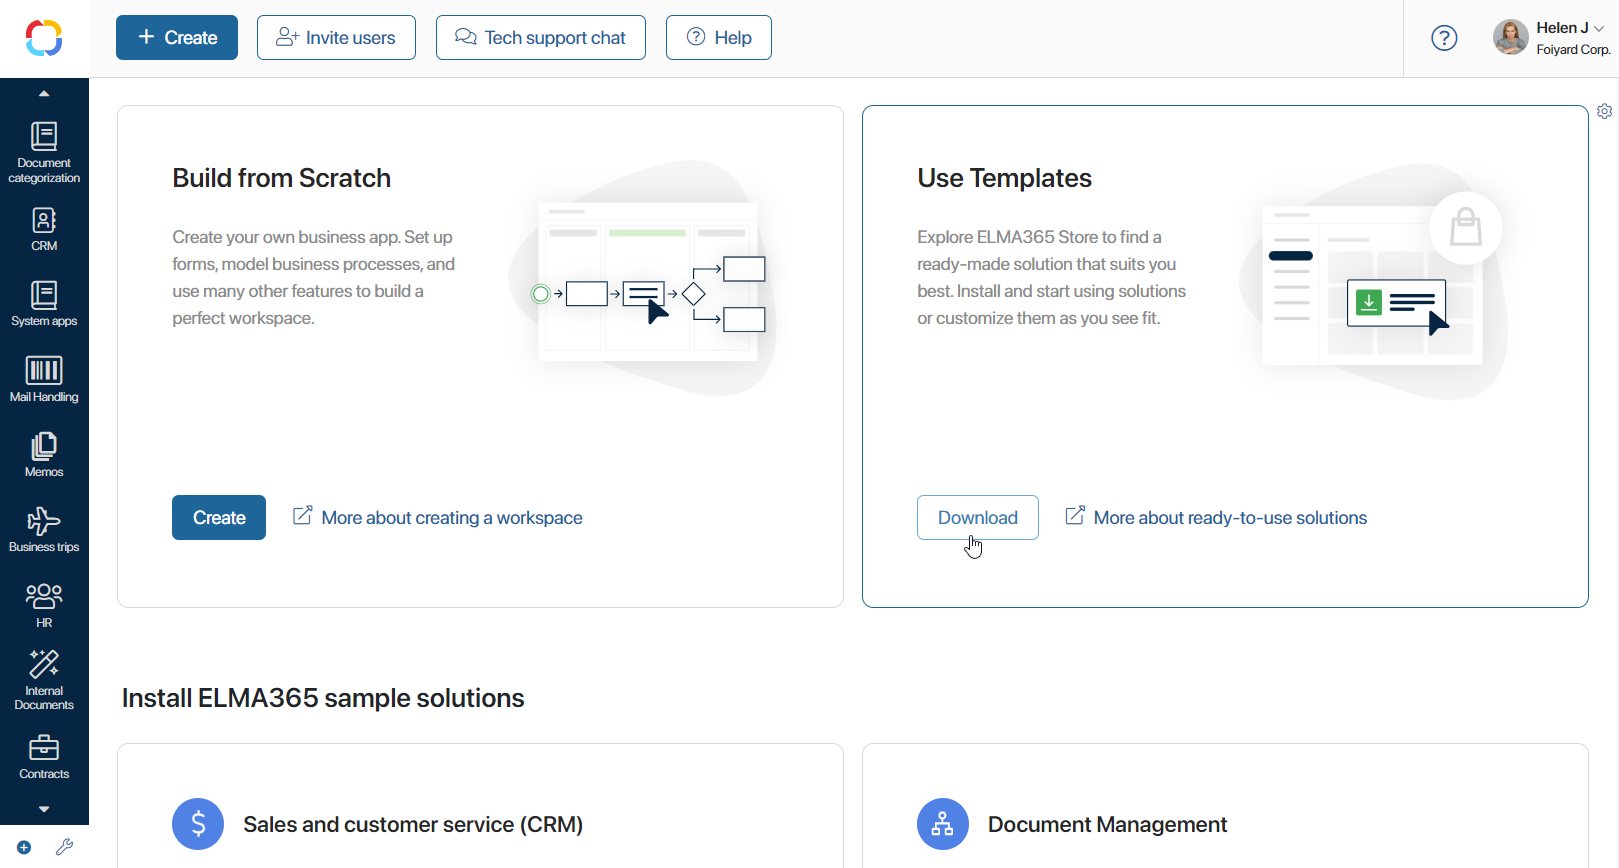Open More about ready-to-use solutions link
This screenshot has height=868, width=1619.
pos(1216,518)
